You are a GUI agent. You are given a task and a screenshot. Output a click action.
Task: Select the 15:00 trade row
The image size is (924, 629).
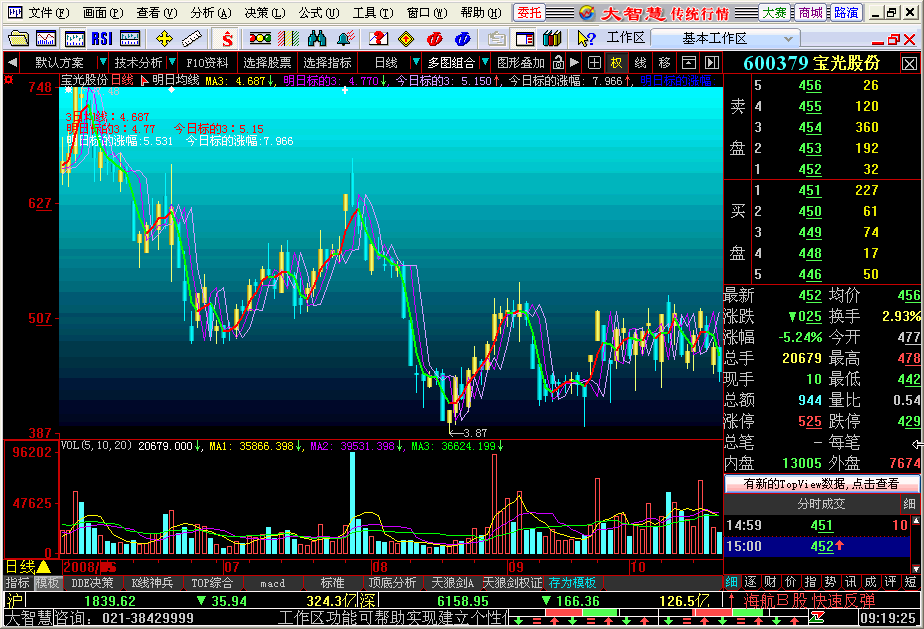click(817, 546)
